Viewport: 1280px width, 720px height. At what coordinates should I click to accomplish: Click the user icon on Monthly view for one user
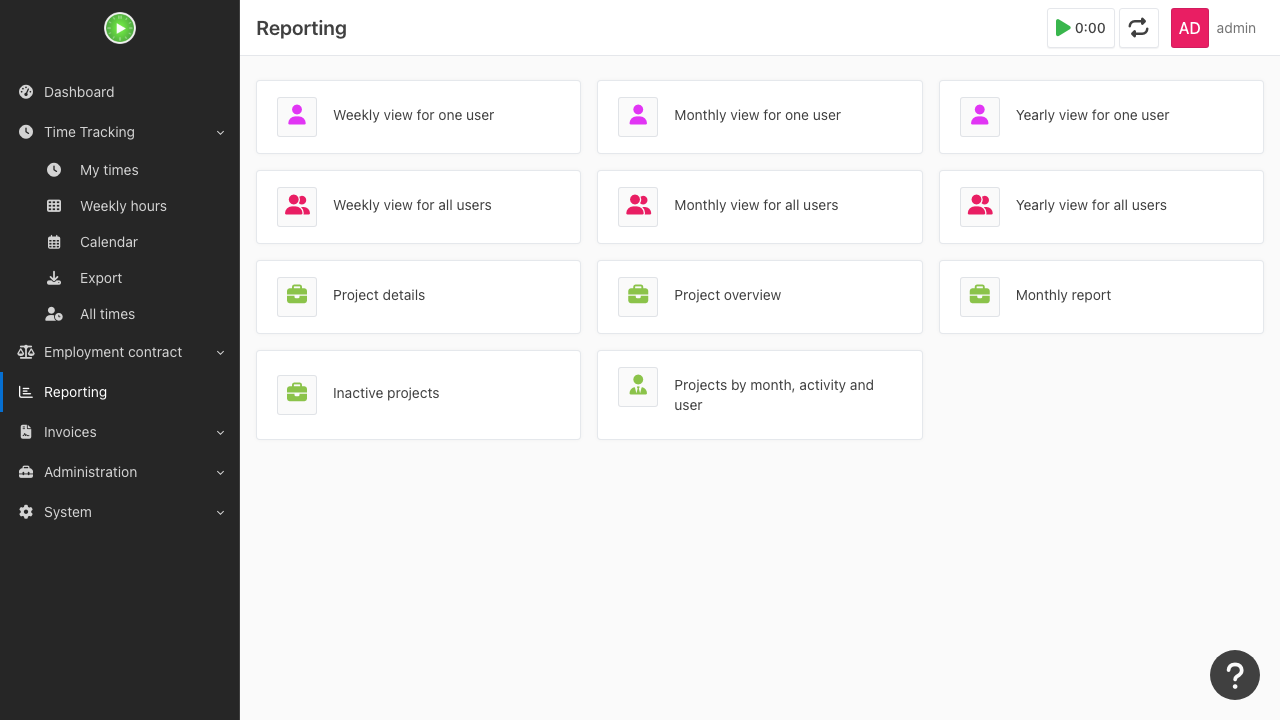pyautogui.click(x=638, y=116)
